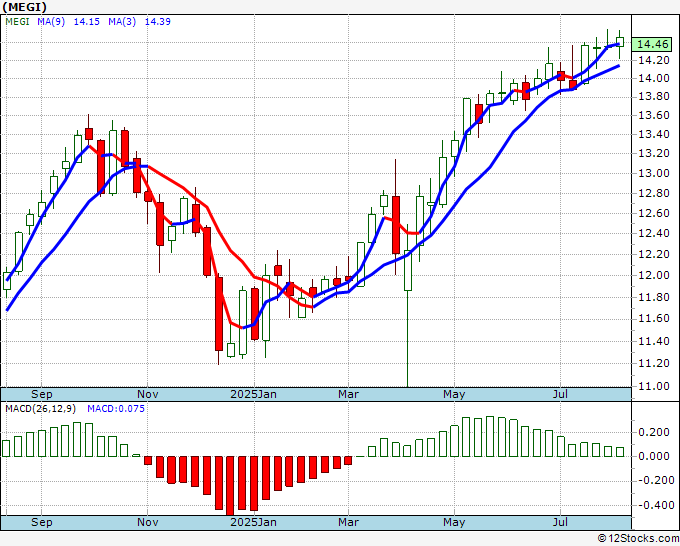Click May on the price chart date axis
680x546 pixels.
pos(454,394)
